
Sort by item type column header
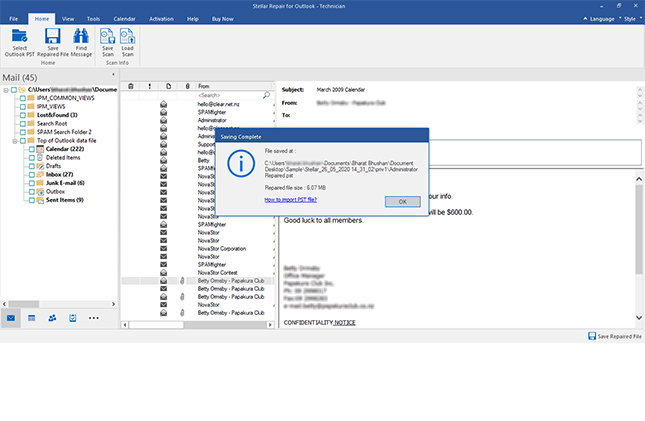(x=169, y=86)
